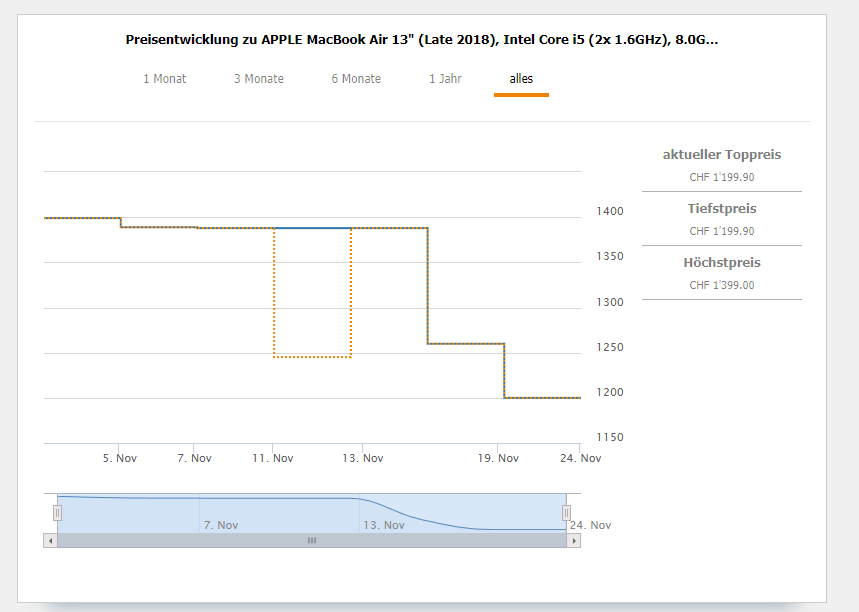The height and width of the screenshot is (612, 859).
Task: Click the 13. Nov label on the x-axis
Action: (363, 458)
